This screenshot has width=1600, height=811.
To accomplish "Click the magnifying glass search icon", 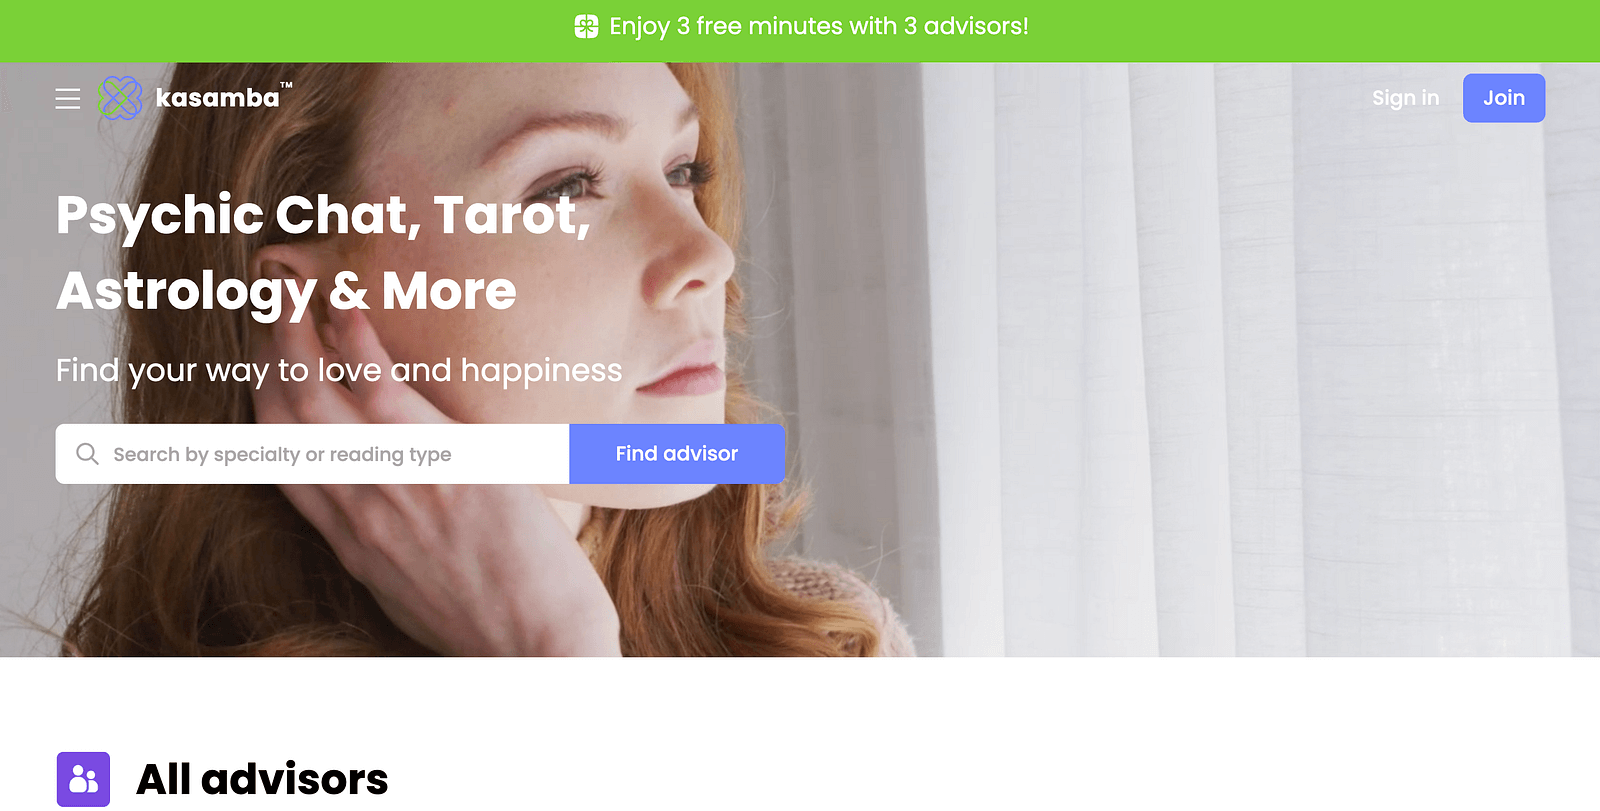I will tap(87, 454).
